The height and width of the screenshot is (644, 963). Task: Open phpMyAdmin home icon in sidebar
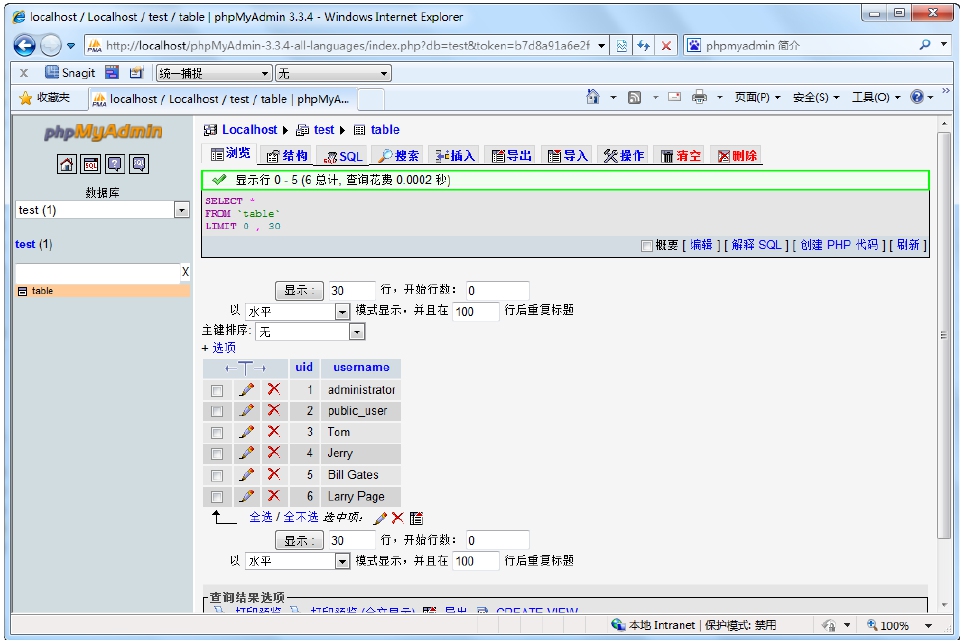(x=66, y=164)
